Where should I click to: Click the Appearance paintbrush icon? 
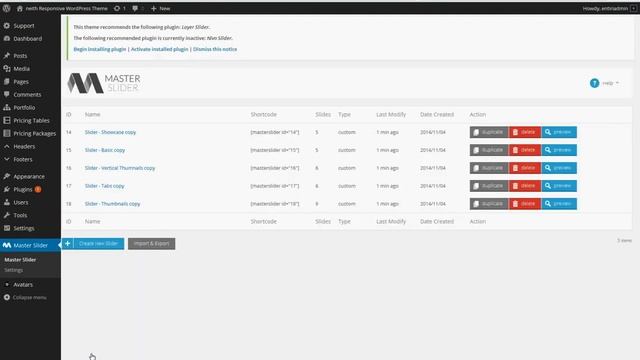point(7,176)
